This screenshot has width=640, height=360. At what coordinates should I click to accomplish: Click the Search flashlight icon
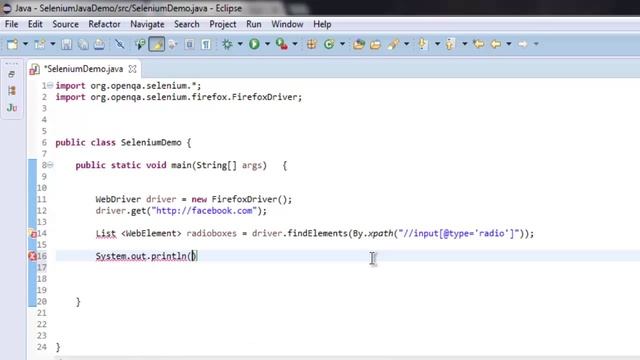coord(393,44)
